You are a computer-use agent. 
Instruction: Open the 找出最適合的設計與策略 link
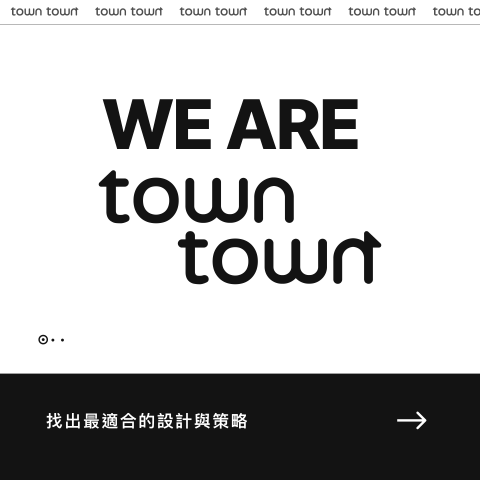tap(147, 421)
